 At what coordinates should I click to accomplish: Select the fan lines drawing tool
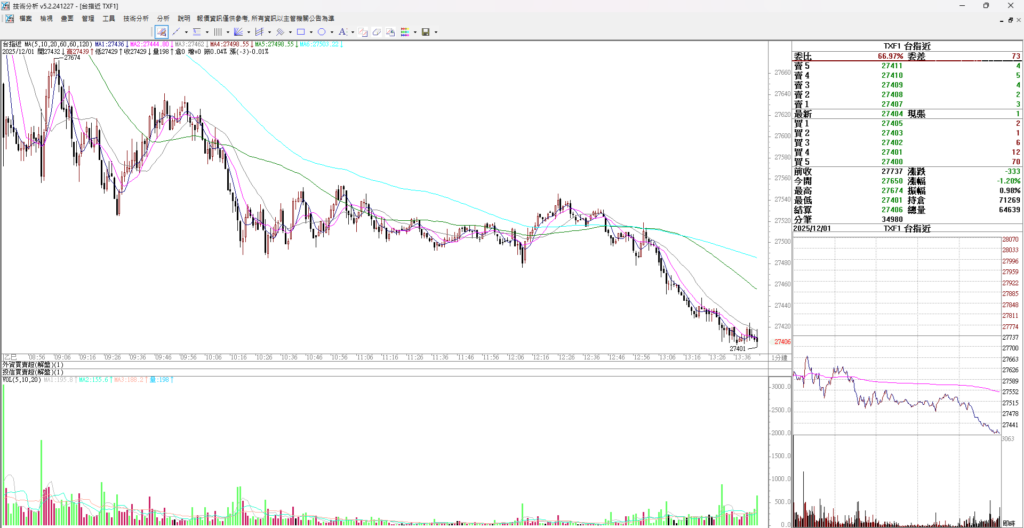[x=238, y=32]
